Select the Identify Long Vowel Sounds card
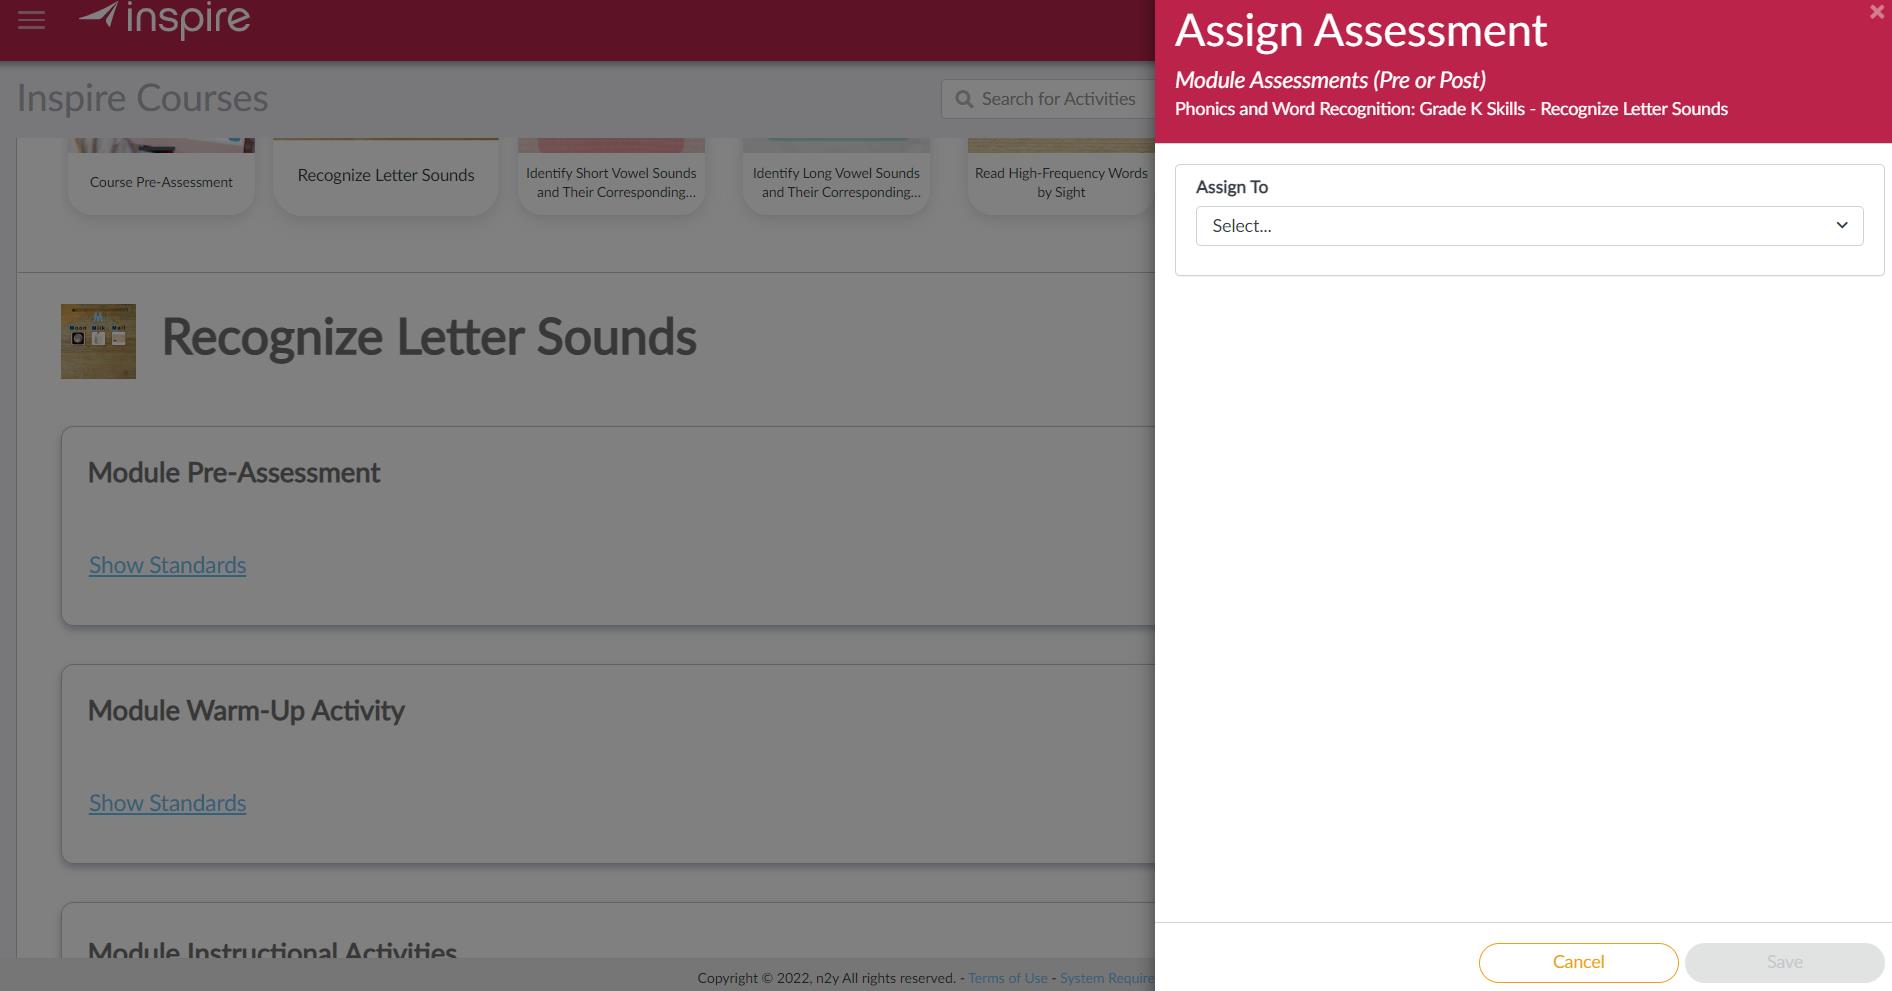 tap(836, 176)
